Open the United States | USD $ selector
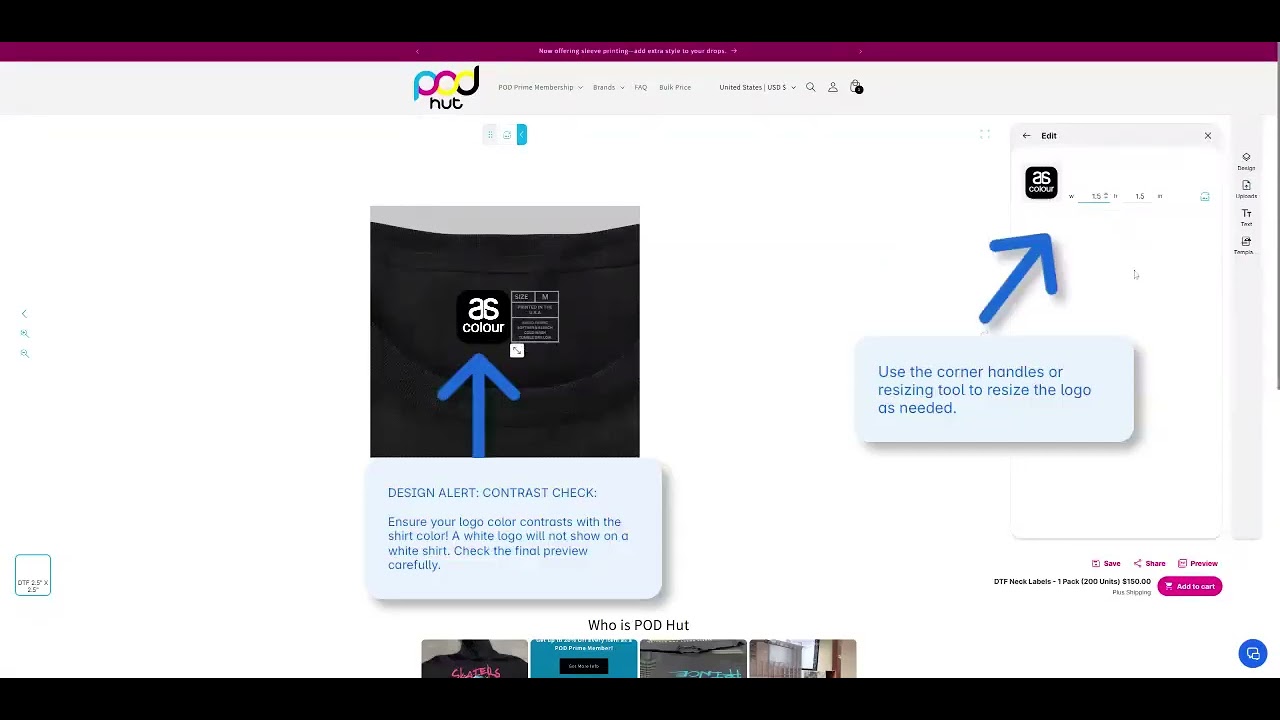This screenshot has width=1280, height=720. pos(757,87)
